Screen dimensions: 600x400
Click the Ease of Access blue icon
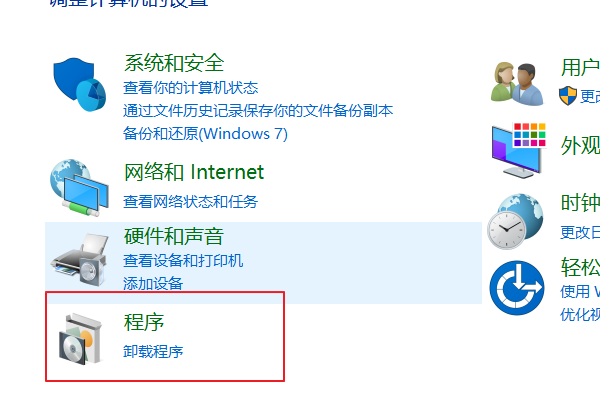[517, 288]
